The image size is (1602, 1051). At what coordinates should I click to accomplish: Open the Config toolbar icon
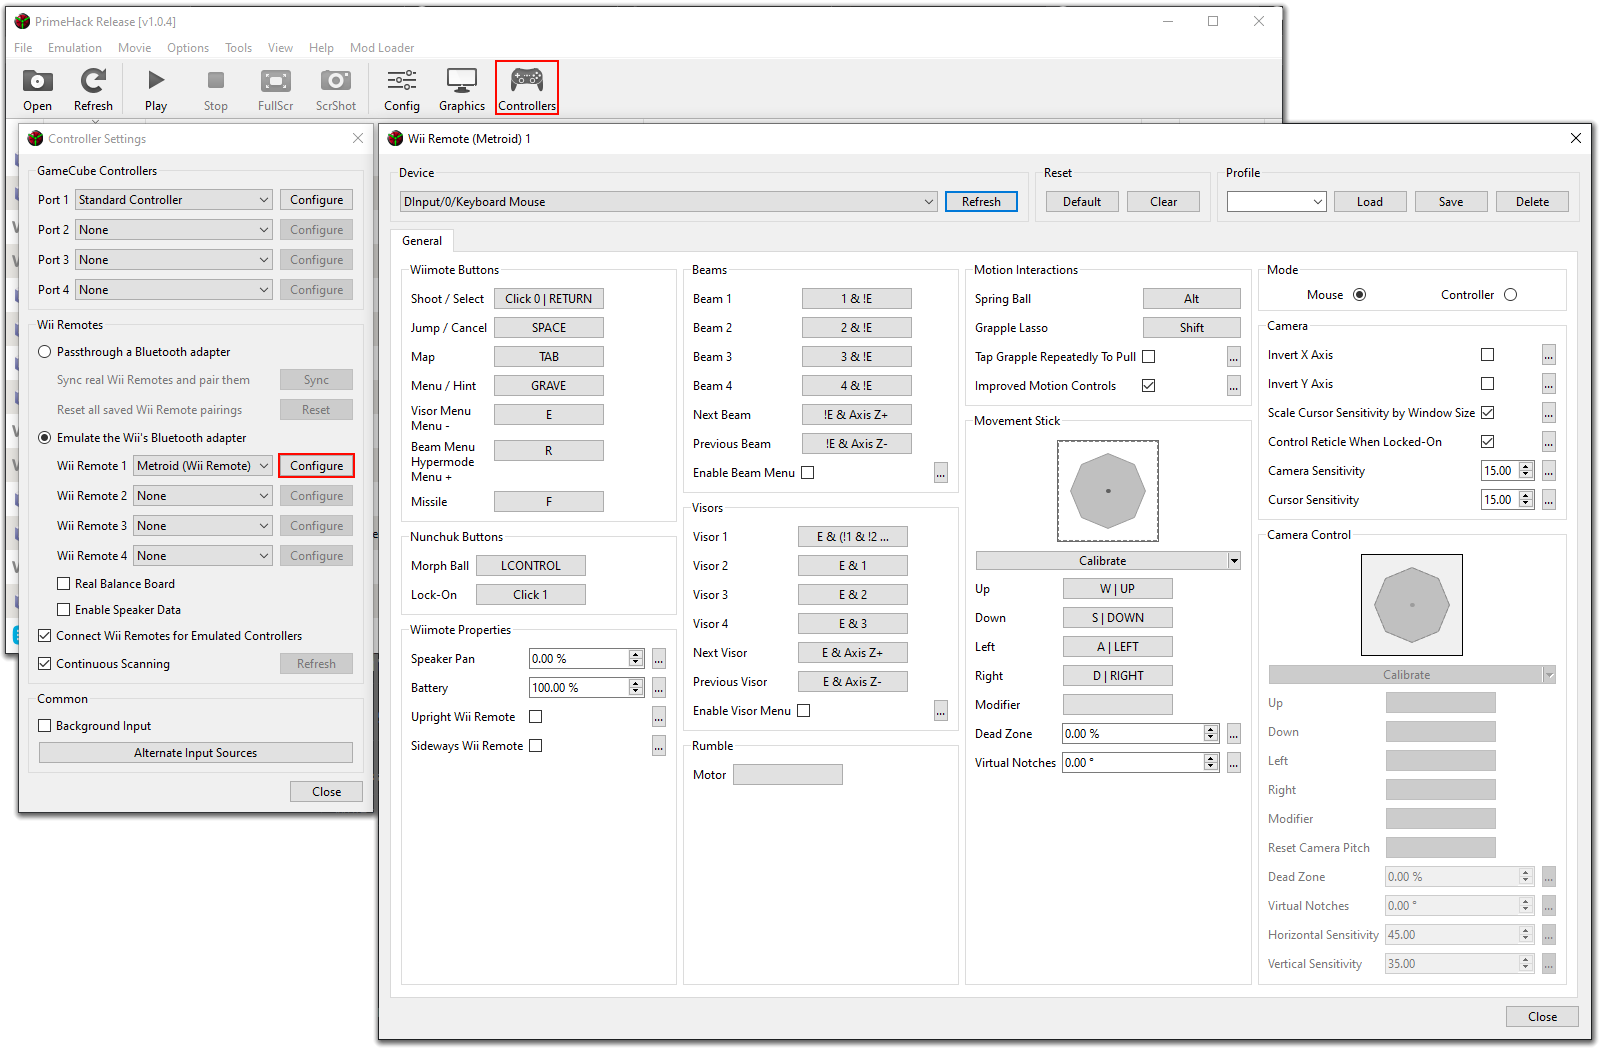(x=402, y=89)
